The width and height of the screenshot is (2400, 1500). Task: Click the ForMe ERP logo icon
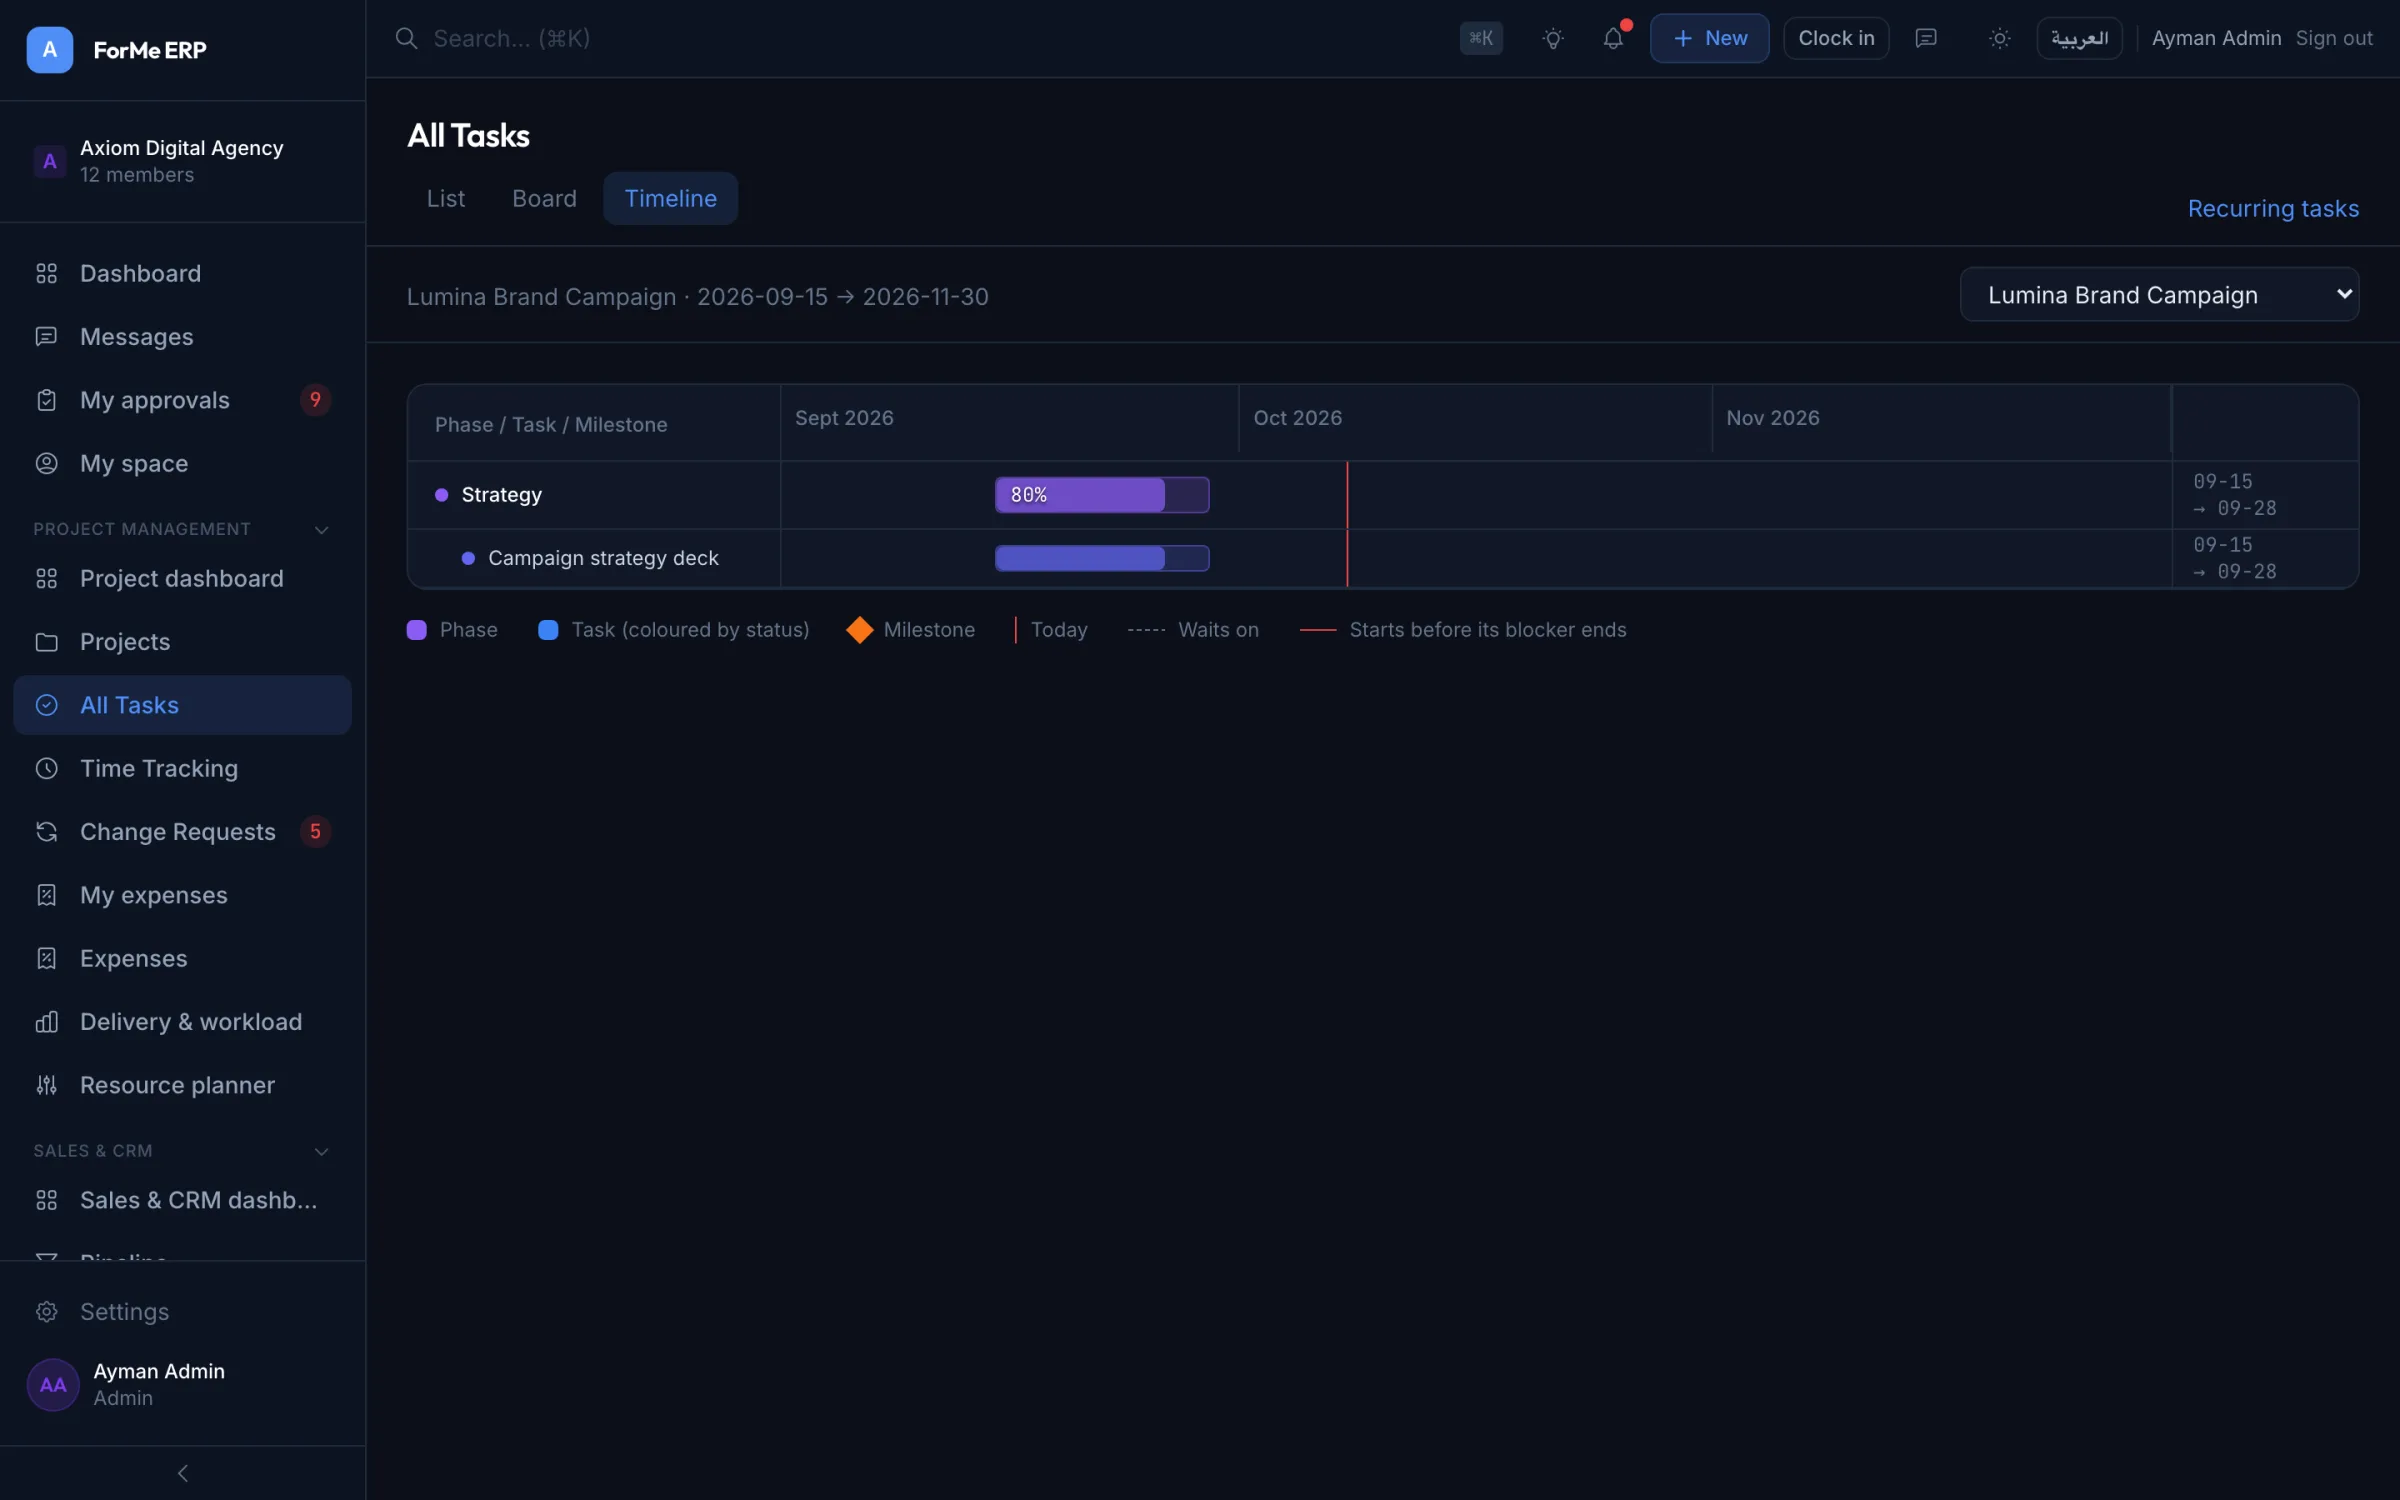pyautogui.click(x=49, y=49)
